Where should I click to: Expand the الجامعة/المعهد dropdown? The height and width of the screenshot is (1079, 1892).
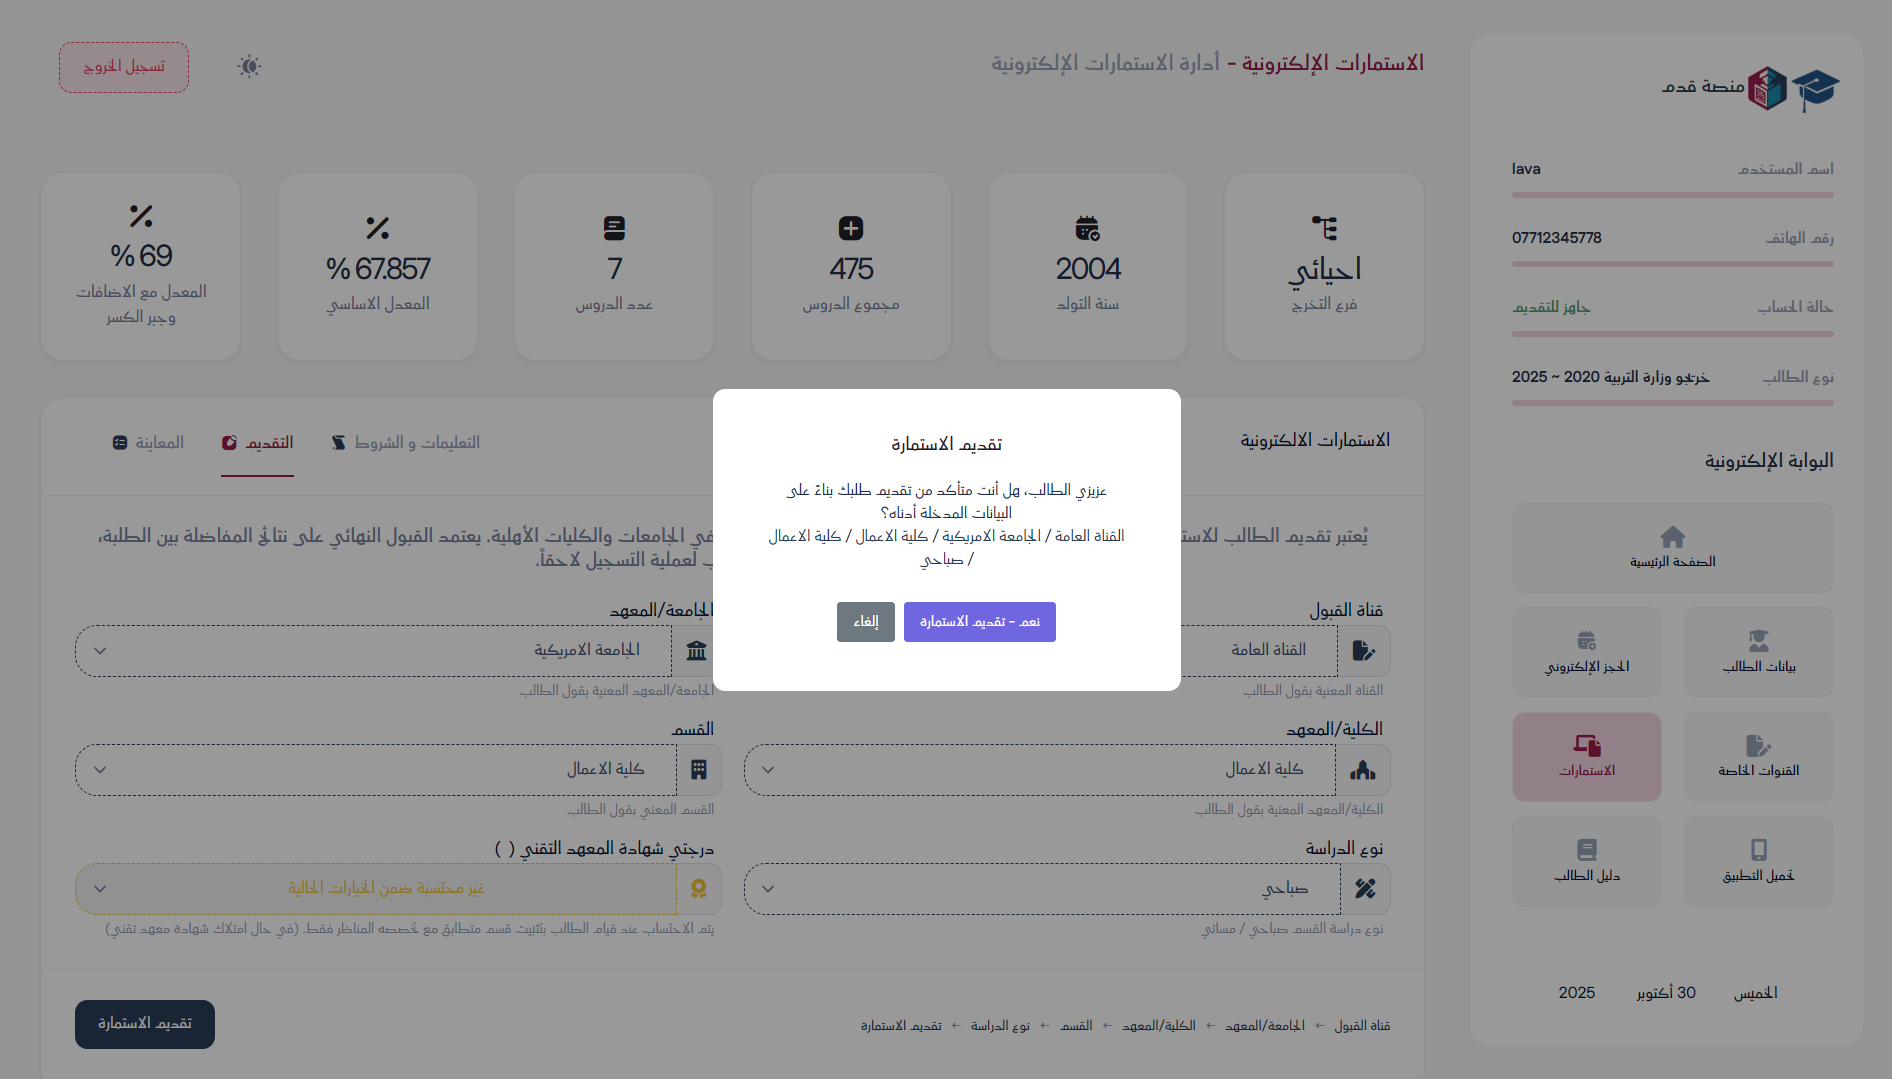tap(372, 651)
